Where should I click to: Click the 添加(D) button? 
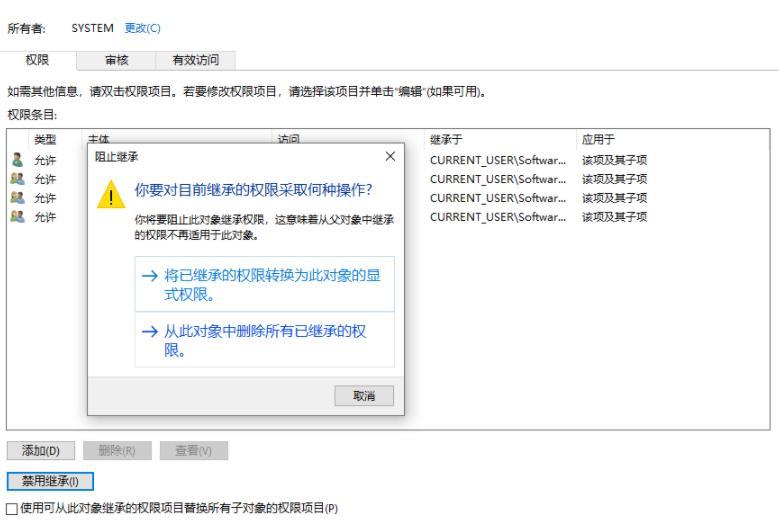40,450
